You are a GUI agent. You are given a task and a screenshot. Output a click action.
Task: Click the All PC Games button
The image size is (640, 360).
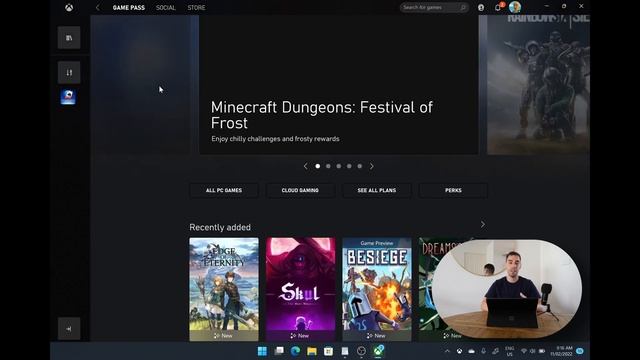tap(224, 190)
